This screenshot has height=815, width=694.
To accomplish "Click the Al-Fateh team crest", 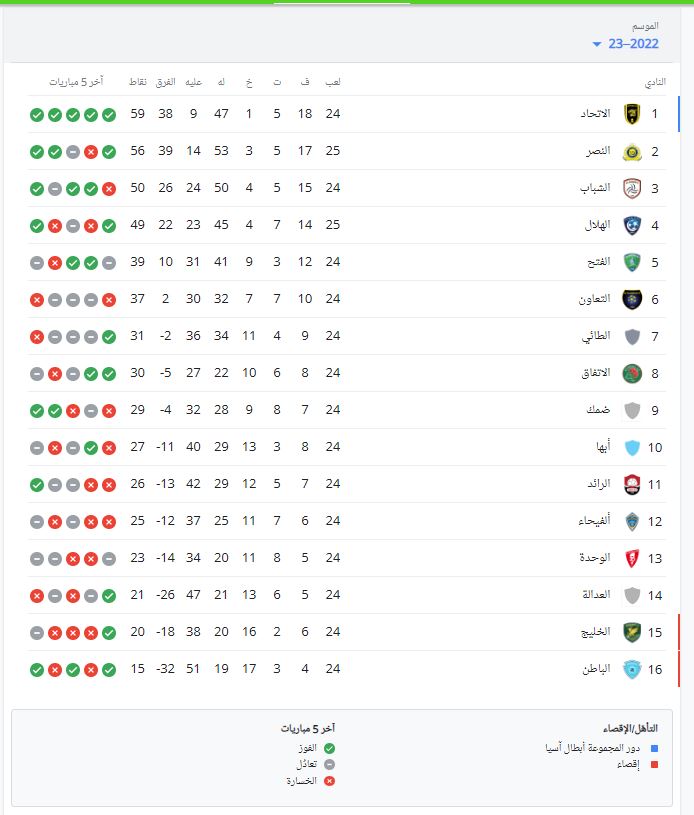I will click(x=631, y=262).
